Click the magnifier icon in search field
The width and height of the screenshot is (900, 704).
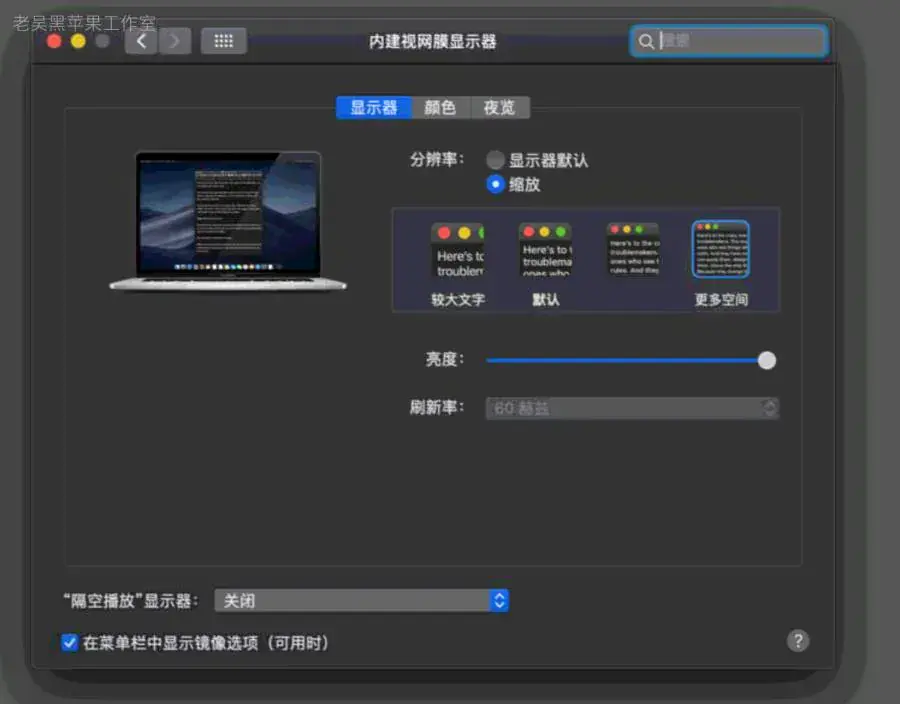646,41
